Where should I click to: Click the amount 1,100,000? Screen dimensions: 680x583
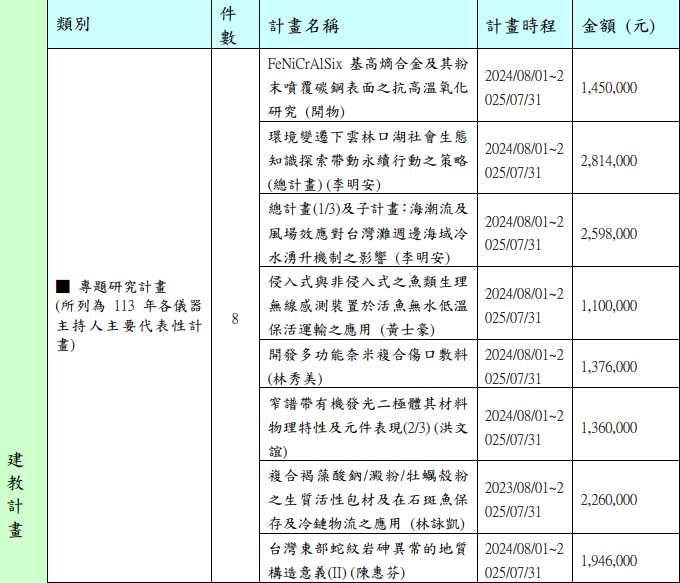608,306
